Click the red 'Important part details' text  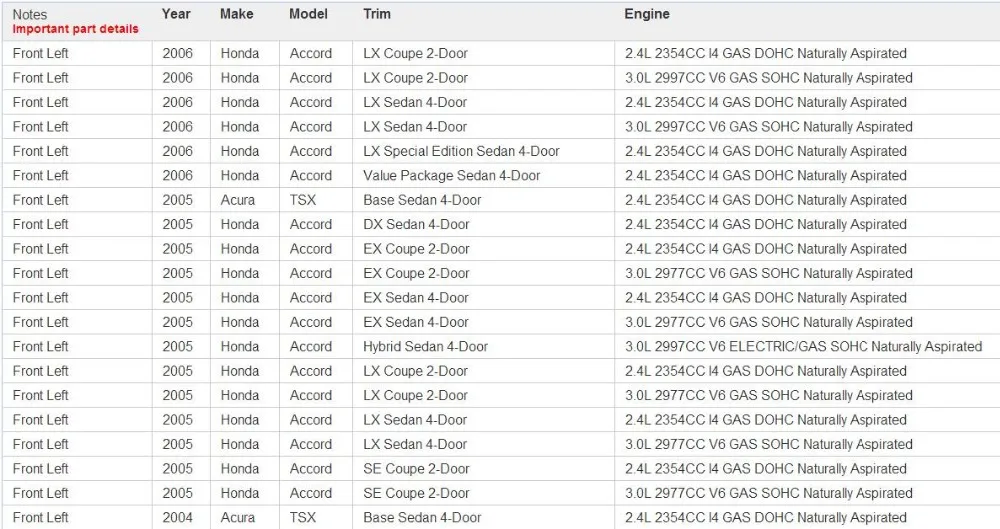point(75,29)
